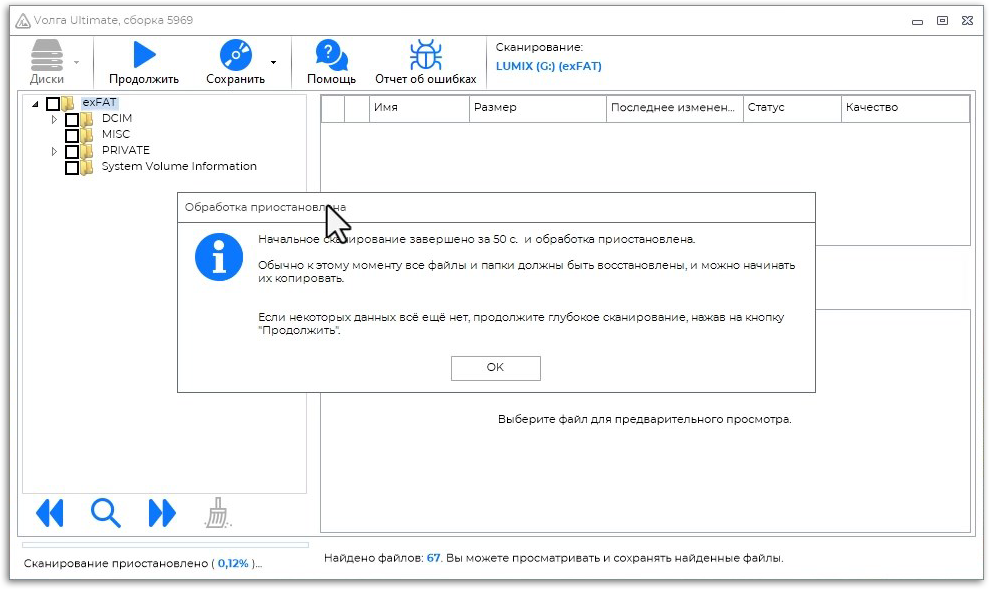Click Выберите файл для предварительного просмотра text
The width and height of the screenshot is (989, 589).
[x=645, y=419]
